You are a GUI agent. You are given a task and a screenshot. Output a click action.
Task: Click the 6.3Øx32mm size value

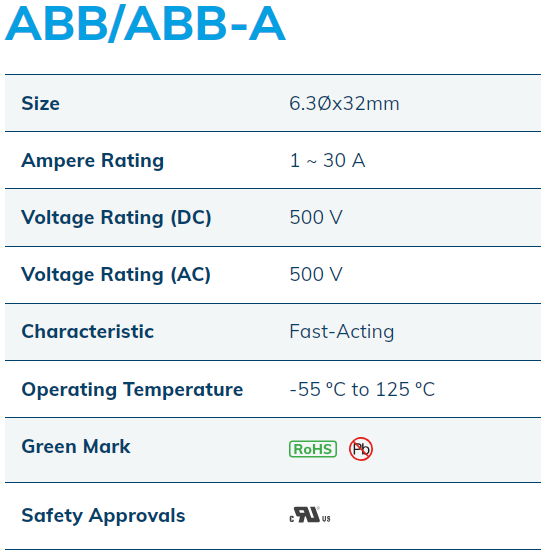(344, 104)
